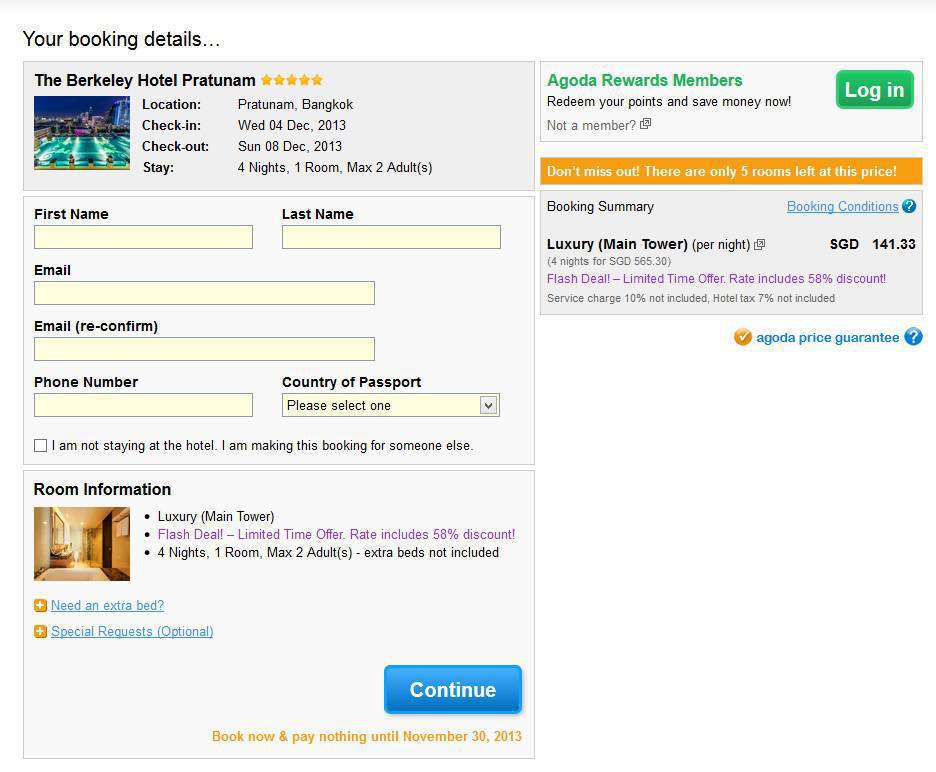Click the SGD 141.33 price
This screenshot has width=936, height=772.
pyautogui.click(x=872, y=244)
